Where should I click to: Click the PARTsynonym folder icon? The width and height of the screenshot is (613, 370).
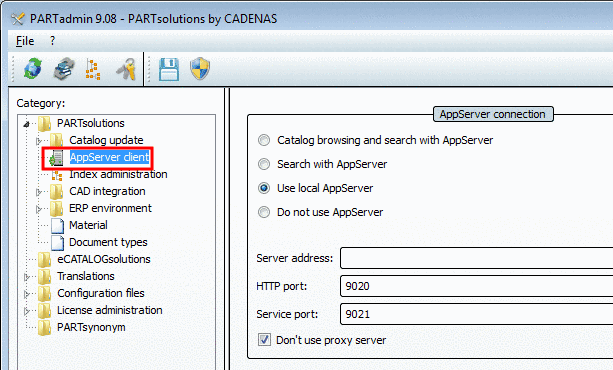tap(44, 327)
